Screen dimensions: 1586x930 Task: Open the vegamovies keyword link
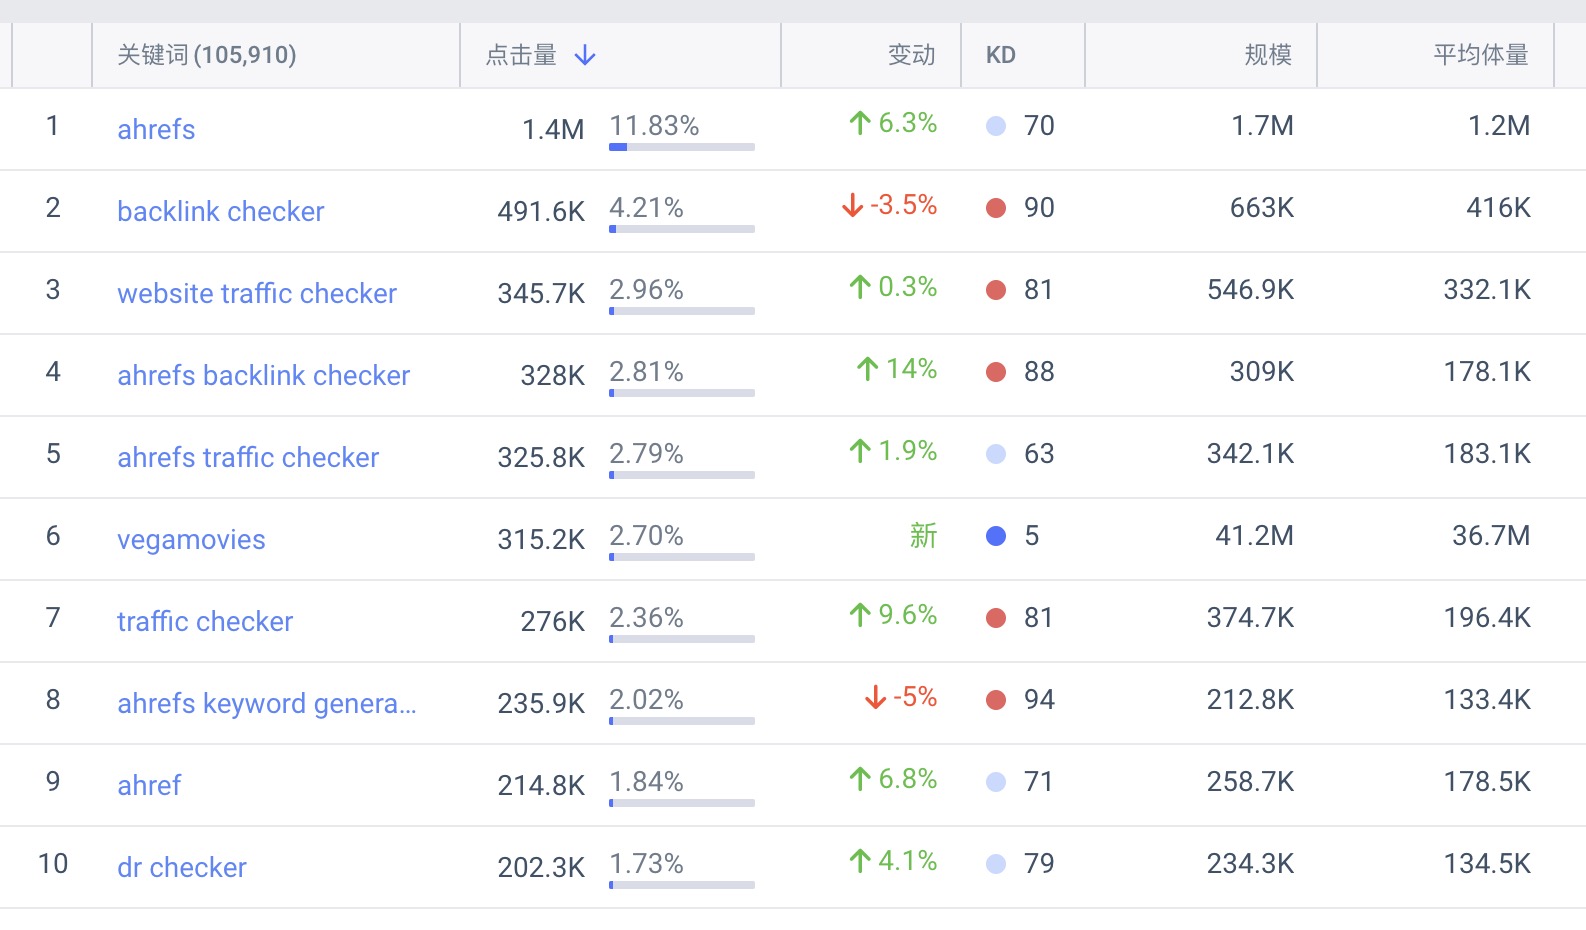point(191,540)
